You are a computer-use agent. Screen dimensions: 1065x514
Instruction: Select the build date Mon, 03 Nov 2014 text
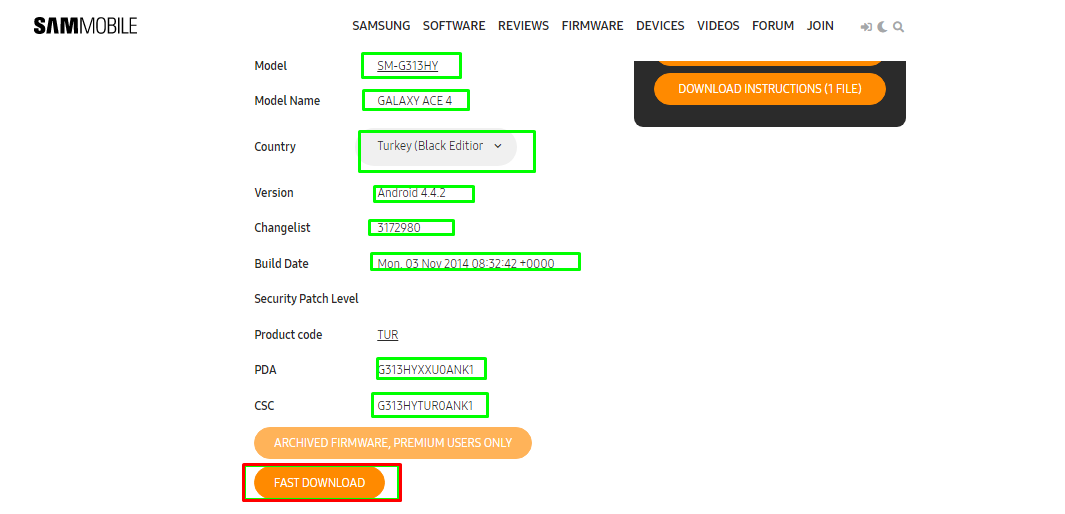coord(466,263)
